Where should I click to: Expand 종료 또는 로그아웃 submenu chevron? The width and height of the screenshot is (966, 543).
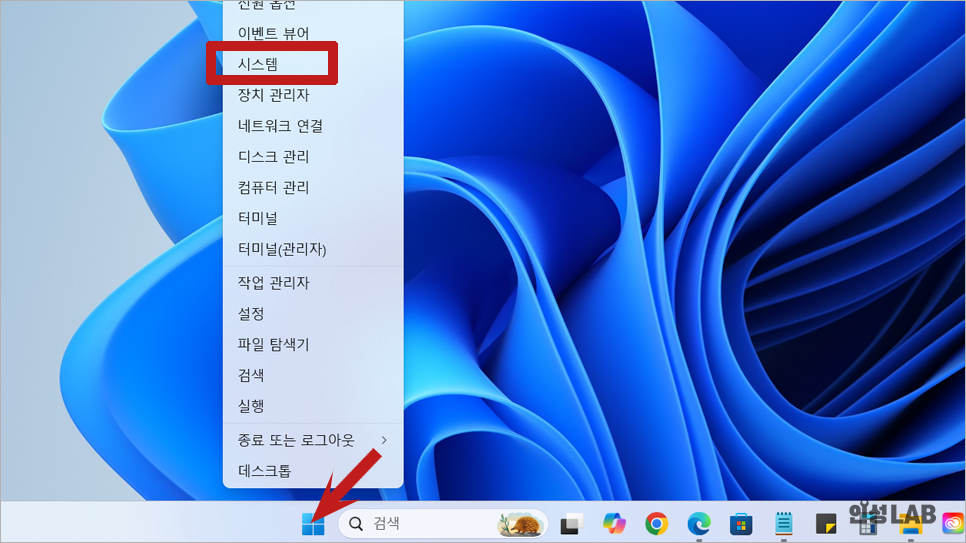(x=384, y=440)
